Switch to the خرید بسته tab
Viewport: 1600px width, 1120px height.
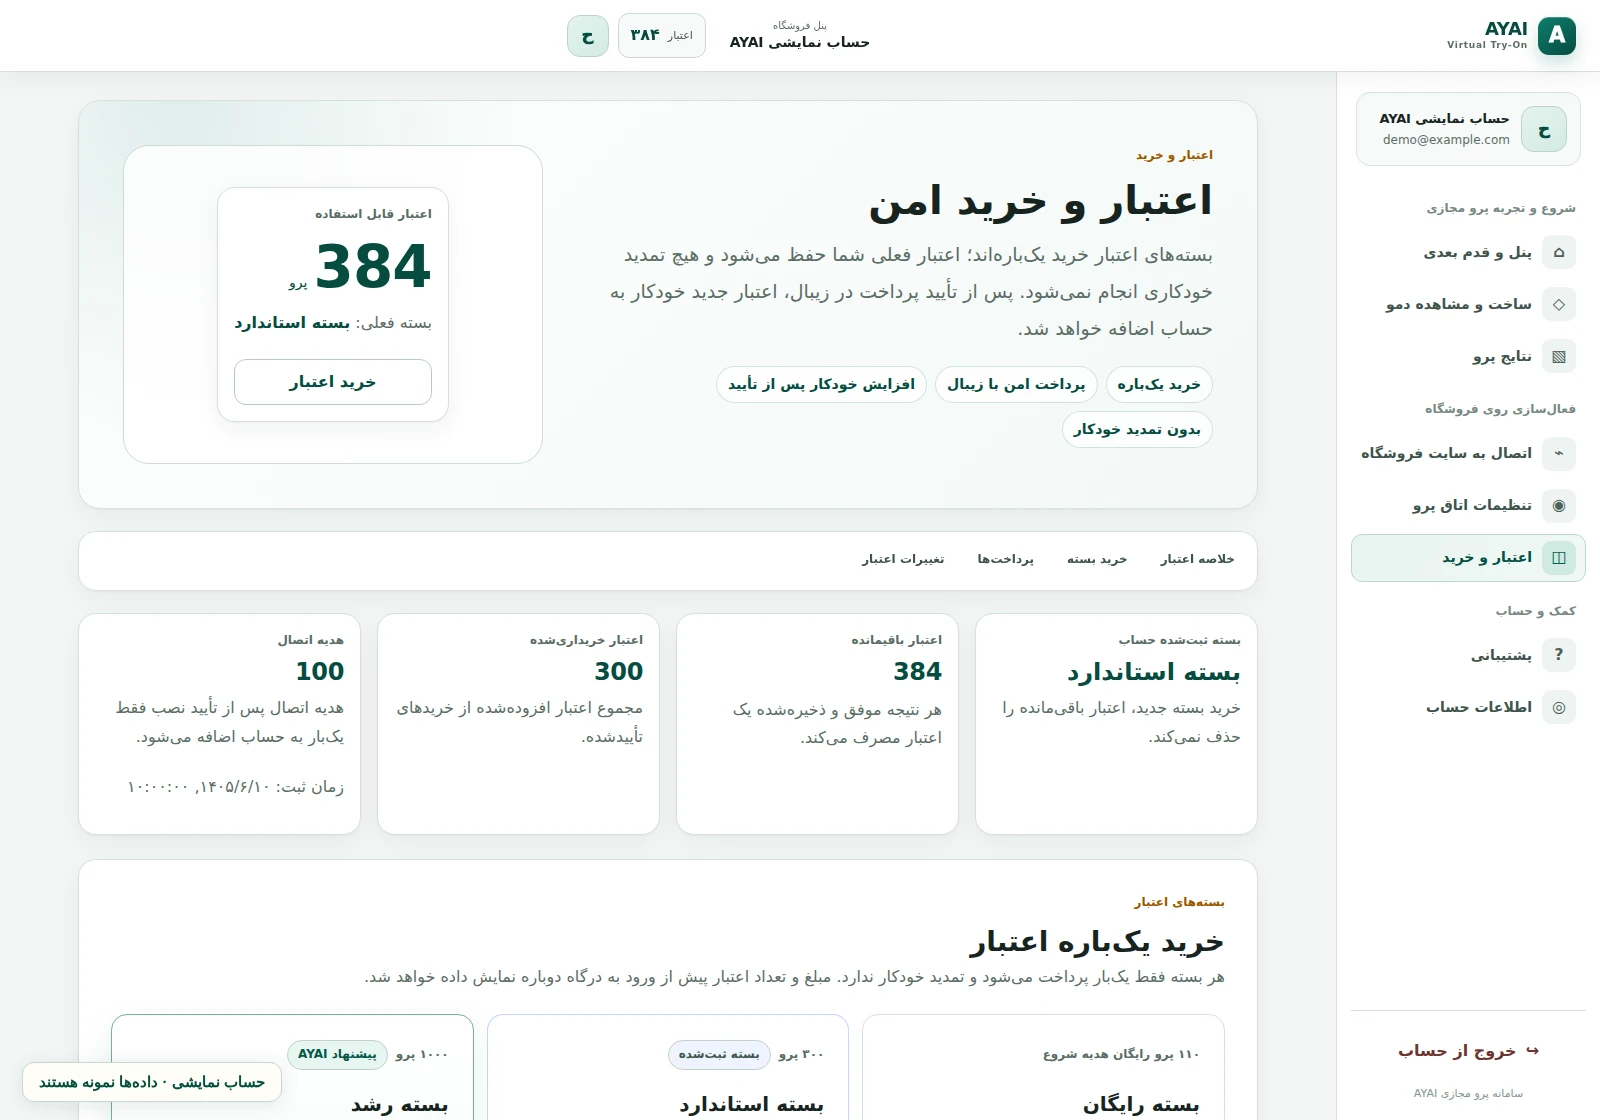[1097, 559]
